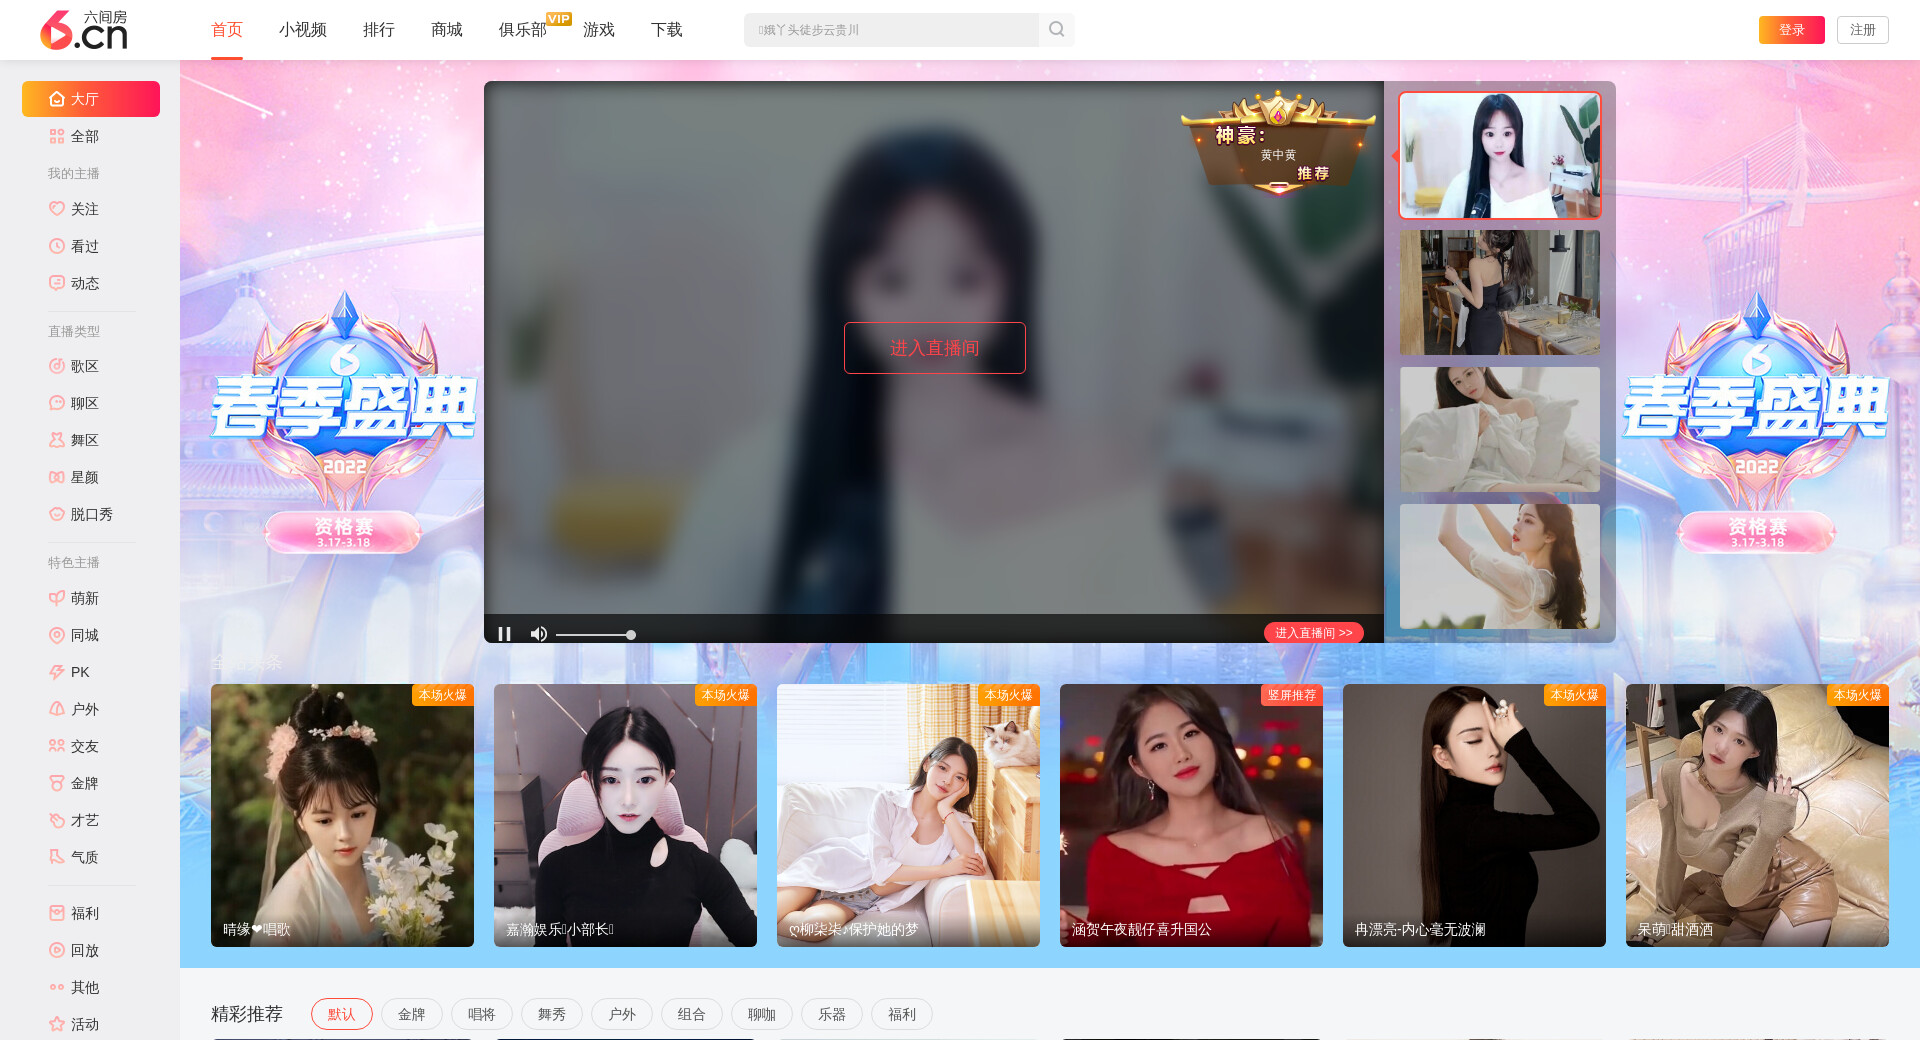This screenshot has width=1920, height=1040.
Task: Select the 户外 filter pill under 精彩推荐
Action: 622,1014
